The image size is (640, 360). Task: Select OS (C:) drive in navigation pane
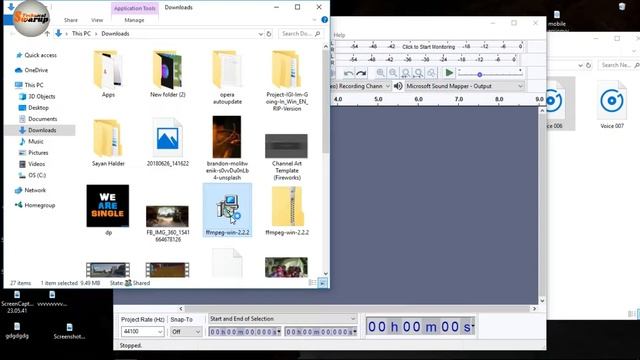(37, 175)
